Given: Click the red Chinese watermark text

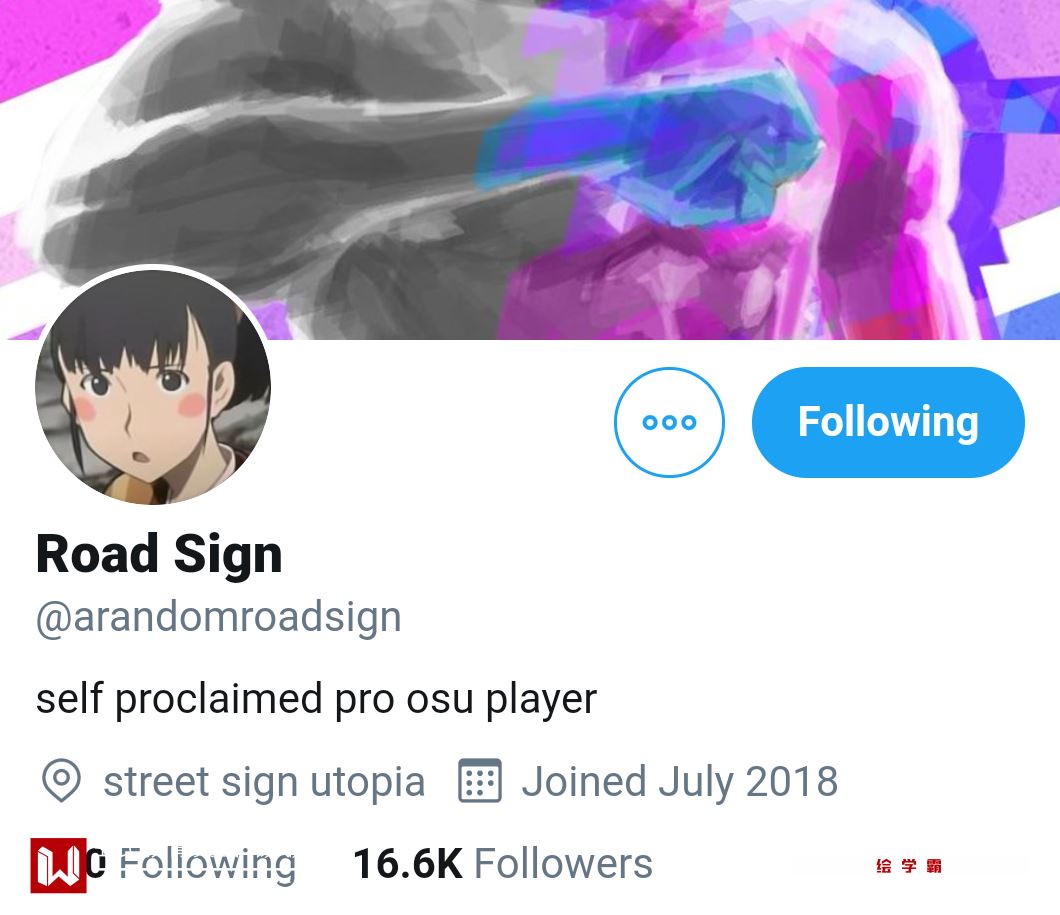Looking at the screenshot, I should 909,866.
